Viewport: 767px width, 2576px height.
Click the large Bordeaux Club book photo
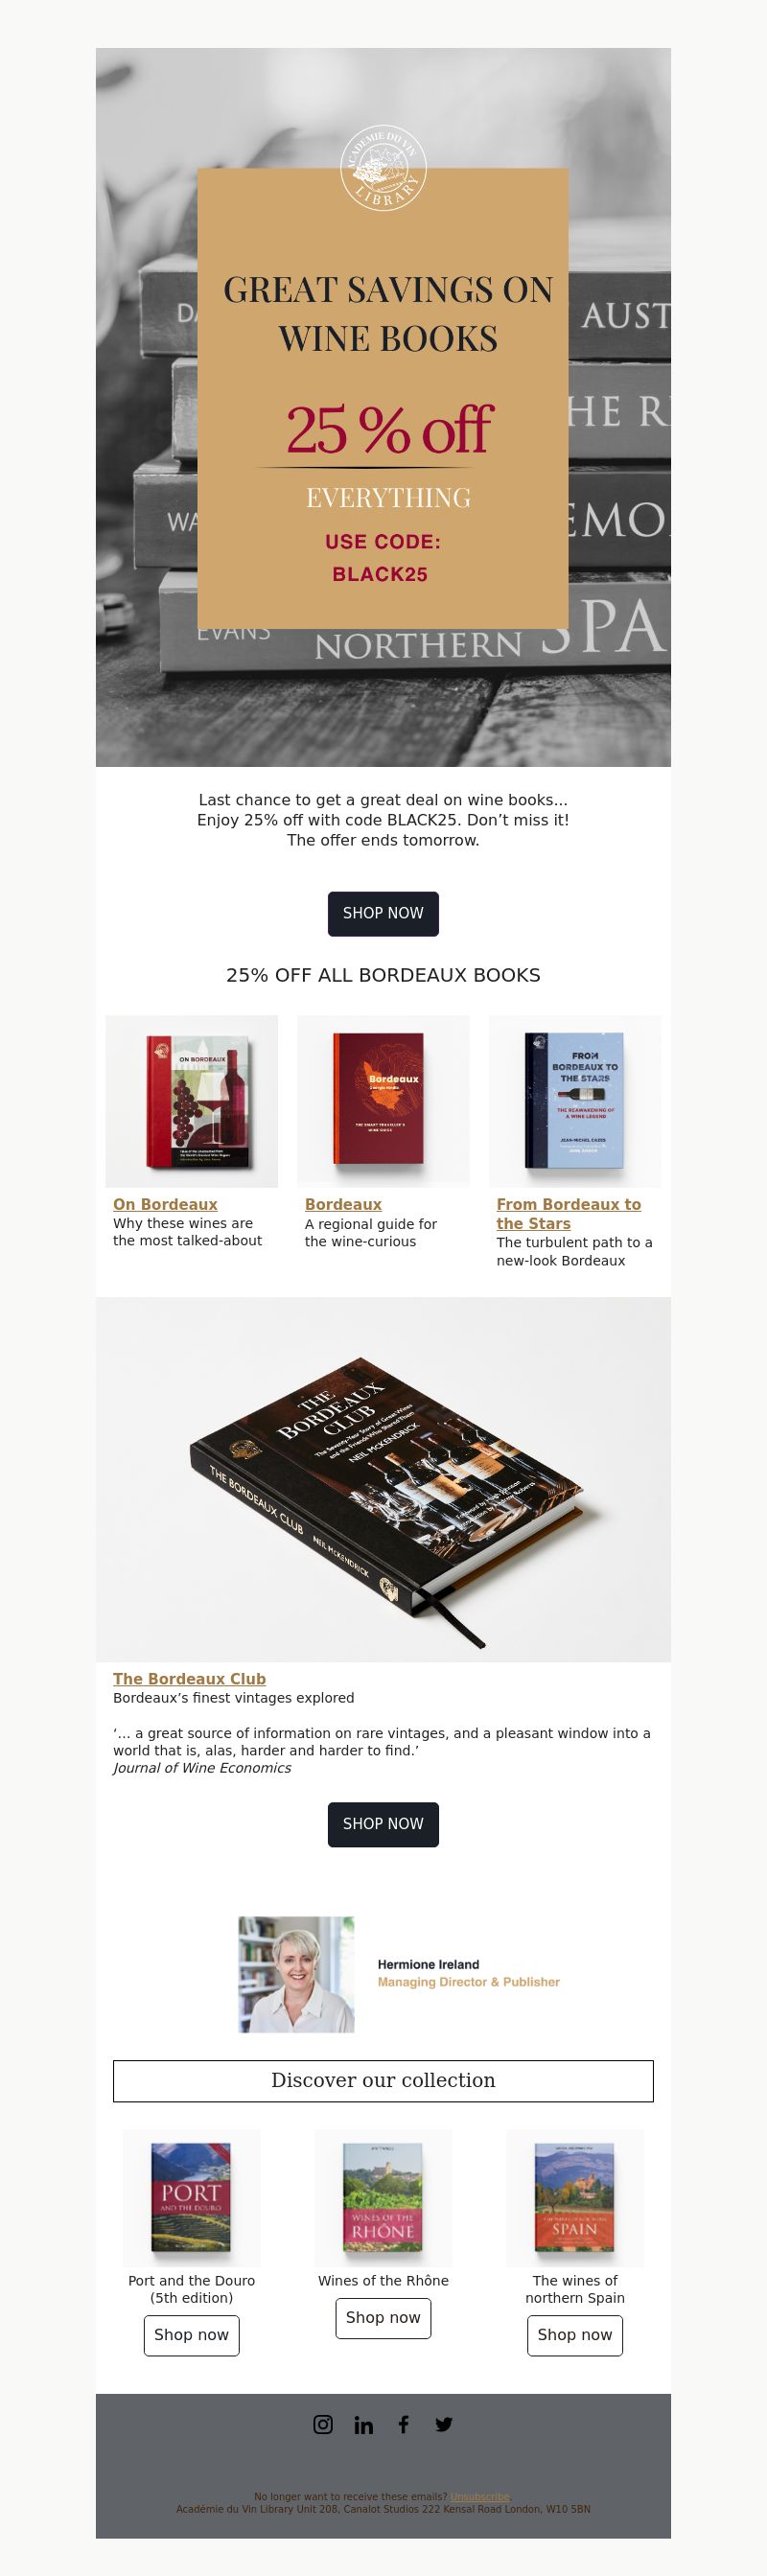(383, 1480)
